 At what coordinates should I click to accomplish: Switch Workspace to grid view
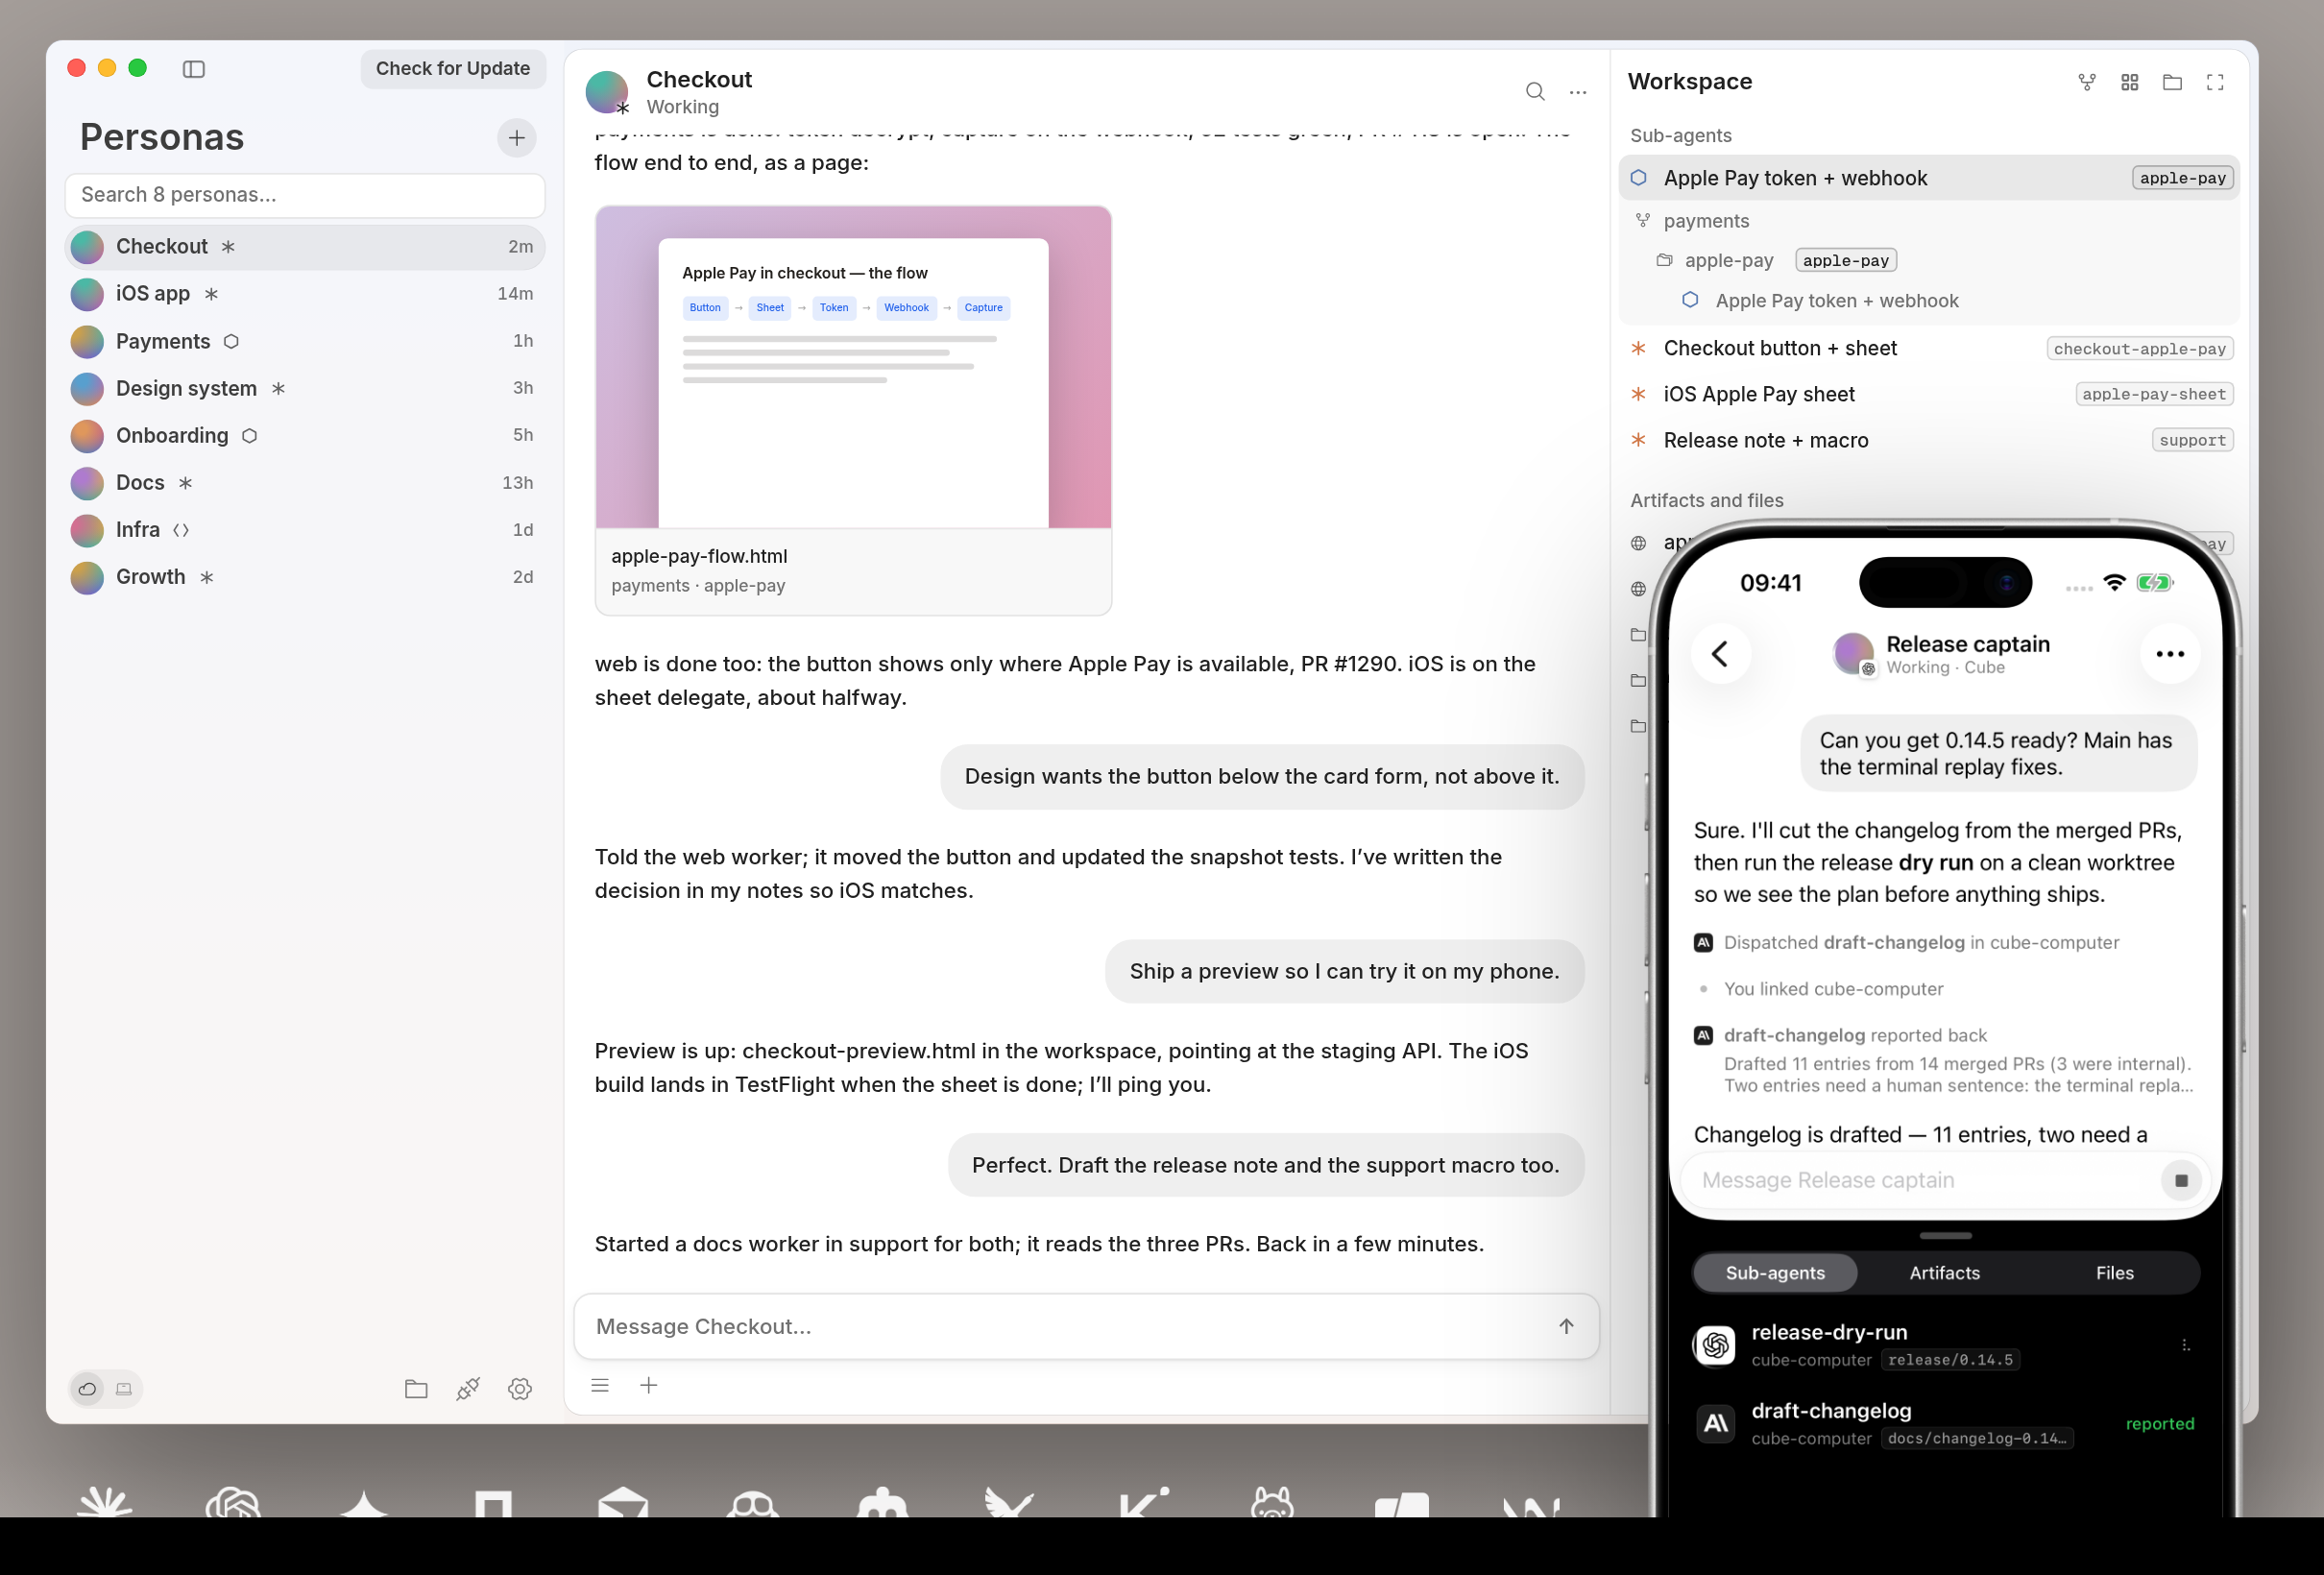[2130, 82]
